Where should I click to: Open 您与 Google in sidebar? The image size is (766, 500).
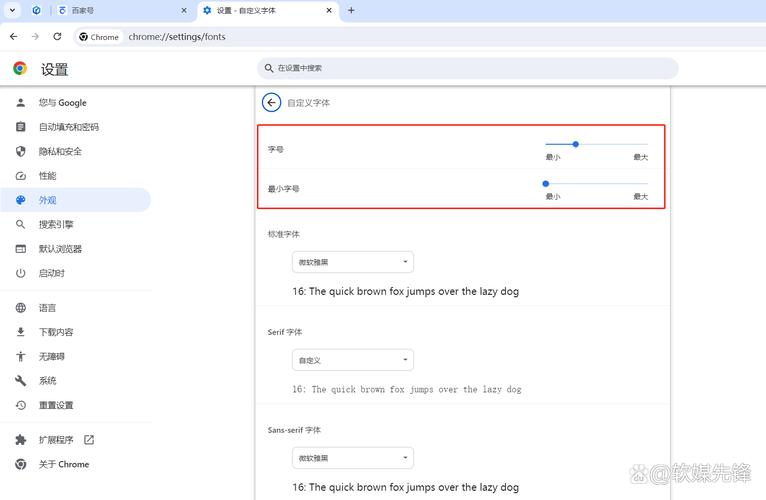[62, 103]
